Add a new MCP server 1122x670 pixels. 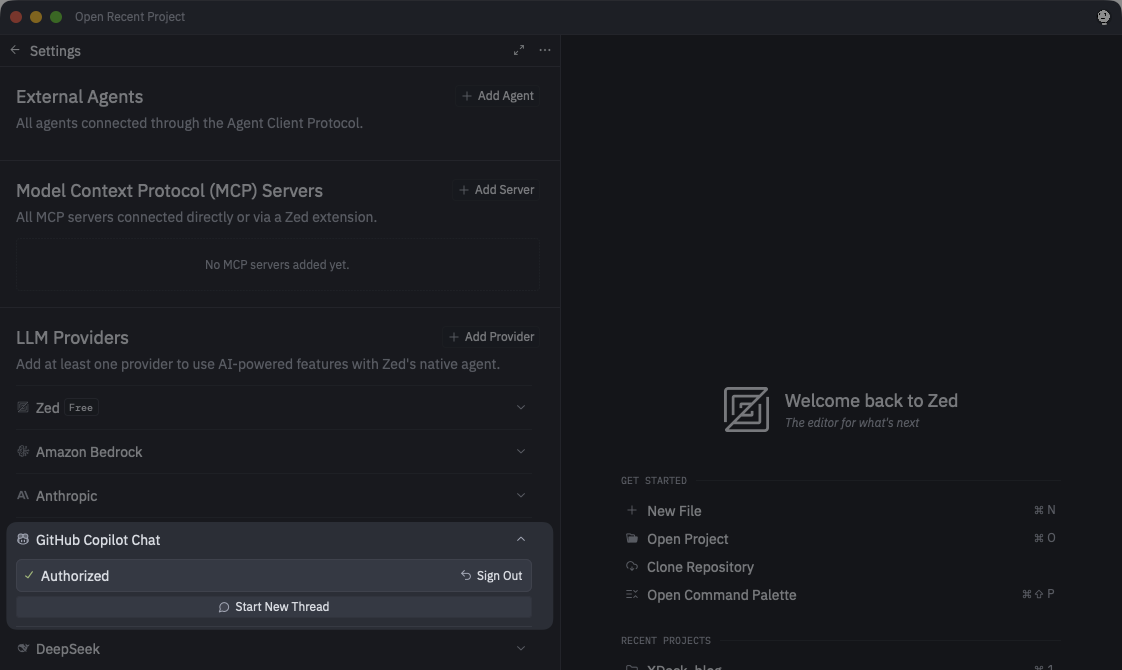[497, 190]
